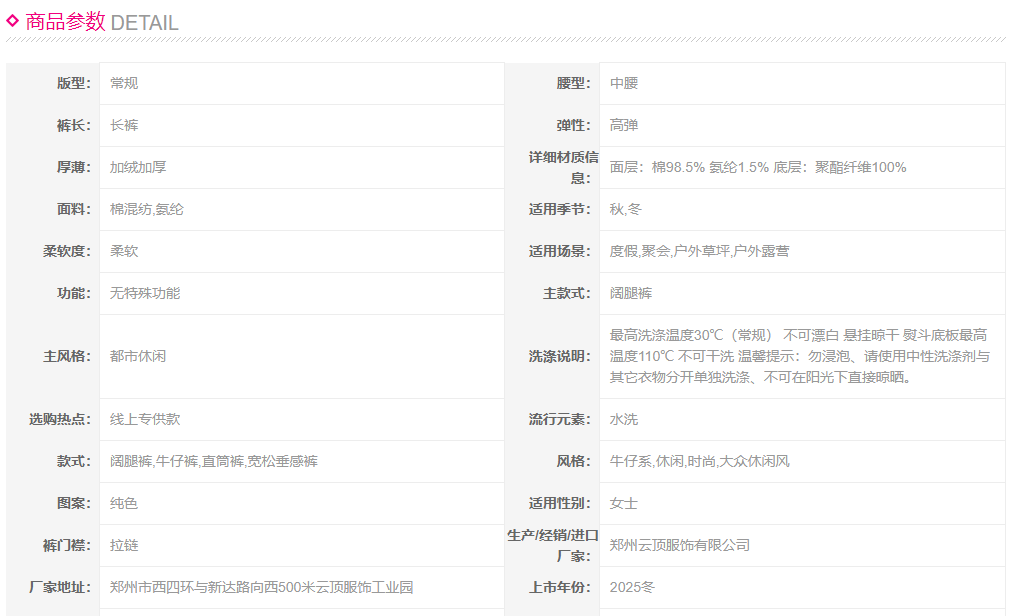Click the 洗涤说明 washing instructions paragraph
This screenshot has height=616, width=1017.
(799, 356)
